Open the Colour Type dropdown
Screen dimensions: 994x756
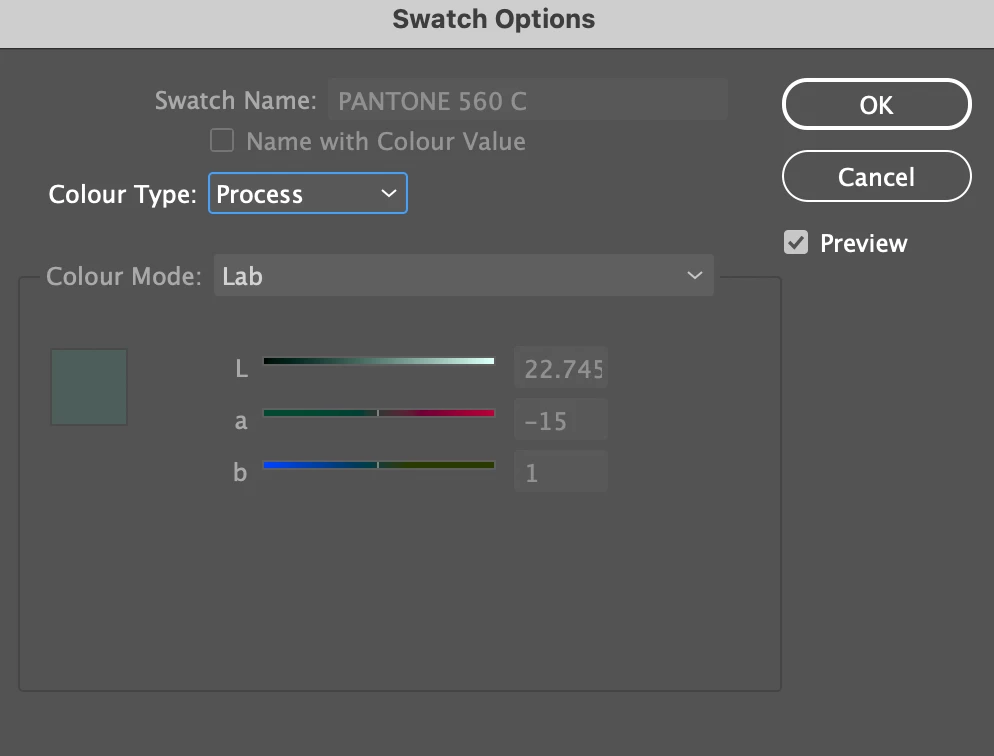click(308, 194)
